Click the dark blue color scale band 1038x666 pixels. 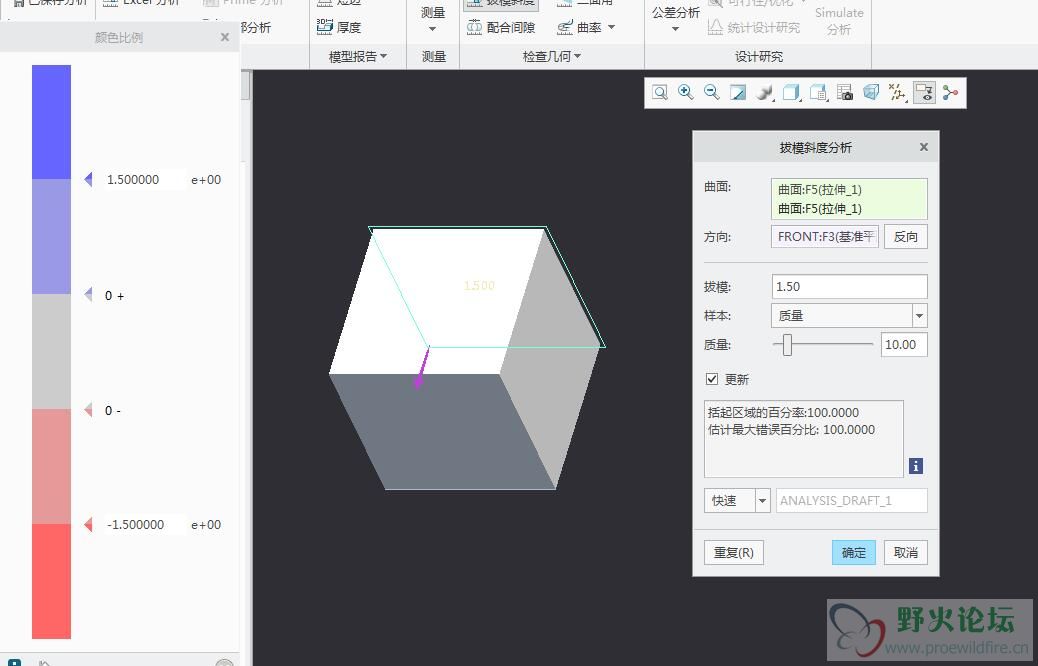[x=52, y=122]
